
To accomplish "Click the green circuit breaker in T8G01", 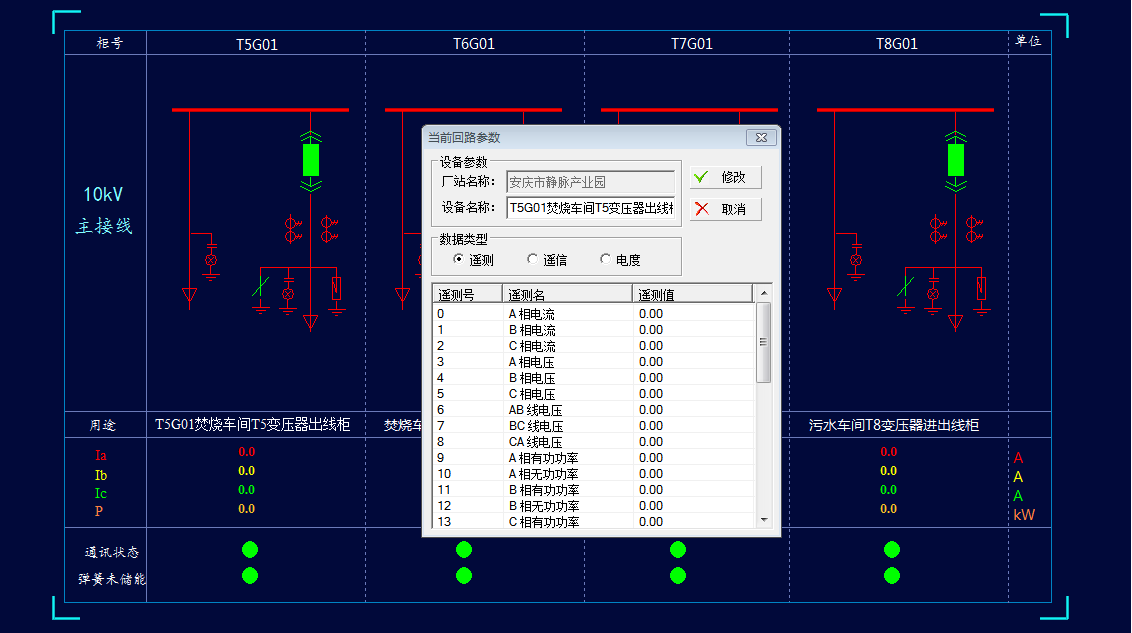I will coord(955,160).
